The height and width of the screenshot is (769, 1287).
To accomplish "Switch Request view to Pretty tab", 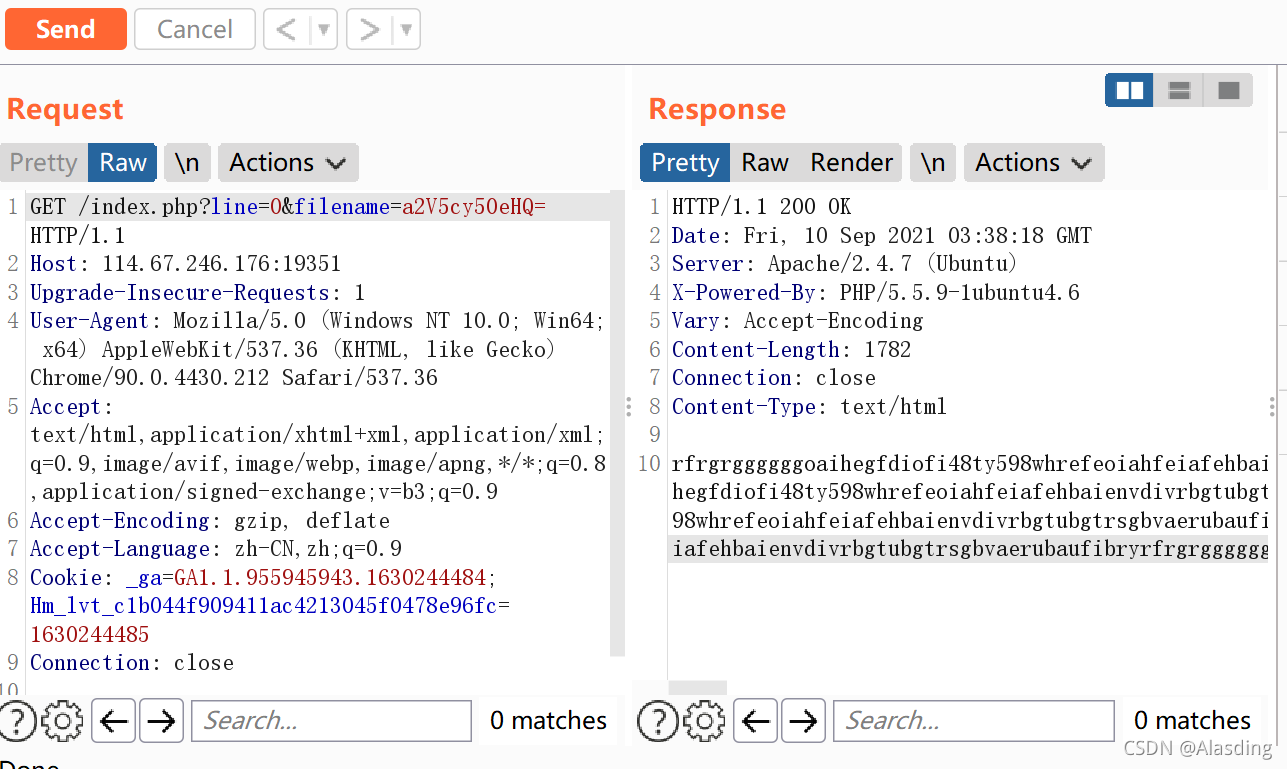I will click(x=44, y=162).
